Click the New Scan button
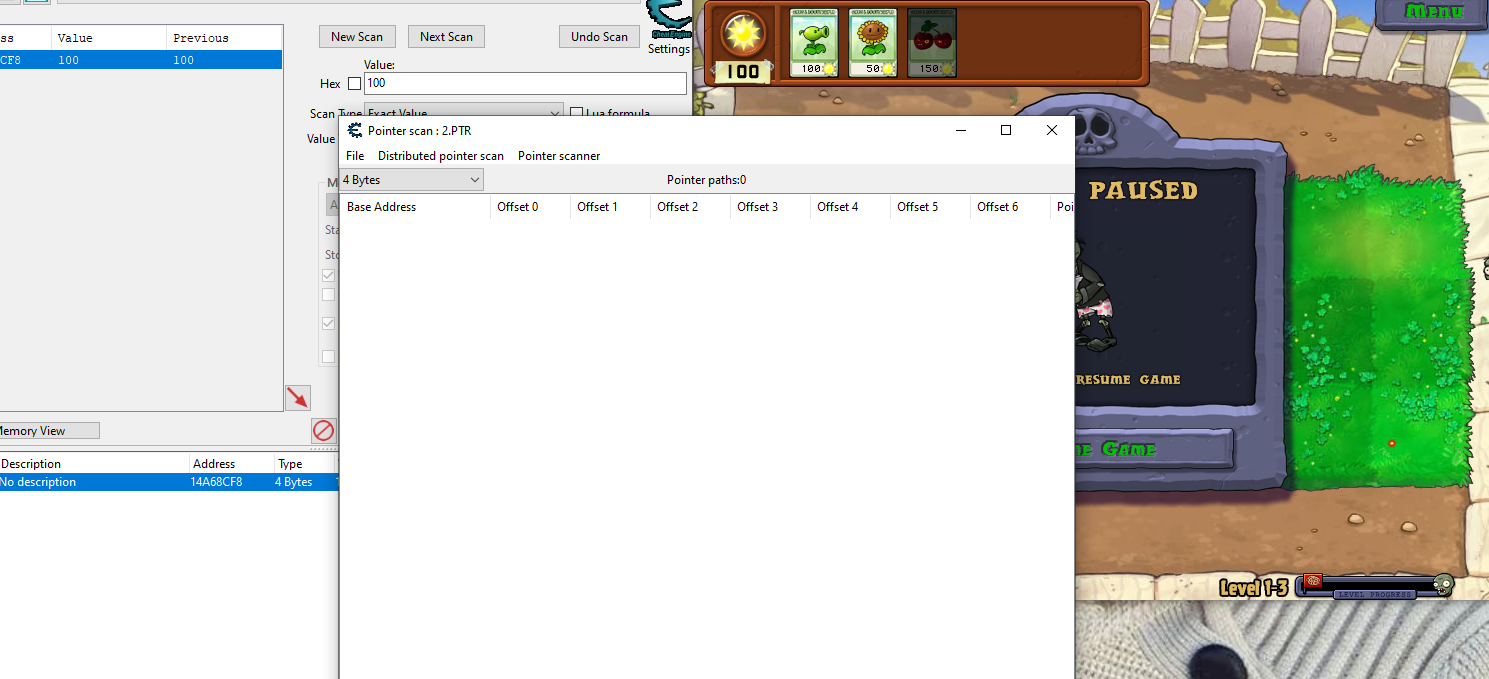 (x=357, y=37)
